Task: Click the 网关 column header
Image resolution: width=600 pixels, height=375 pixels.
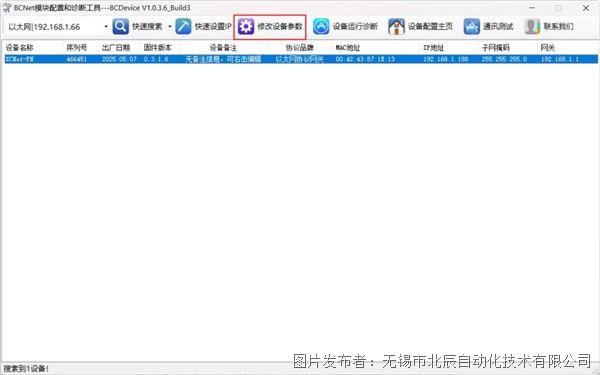Action: click(548, 48)
